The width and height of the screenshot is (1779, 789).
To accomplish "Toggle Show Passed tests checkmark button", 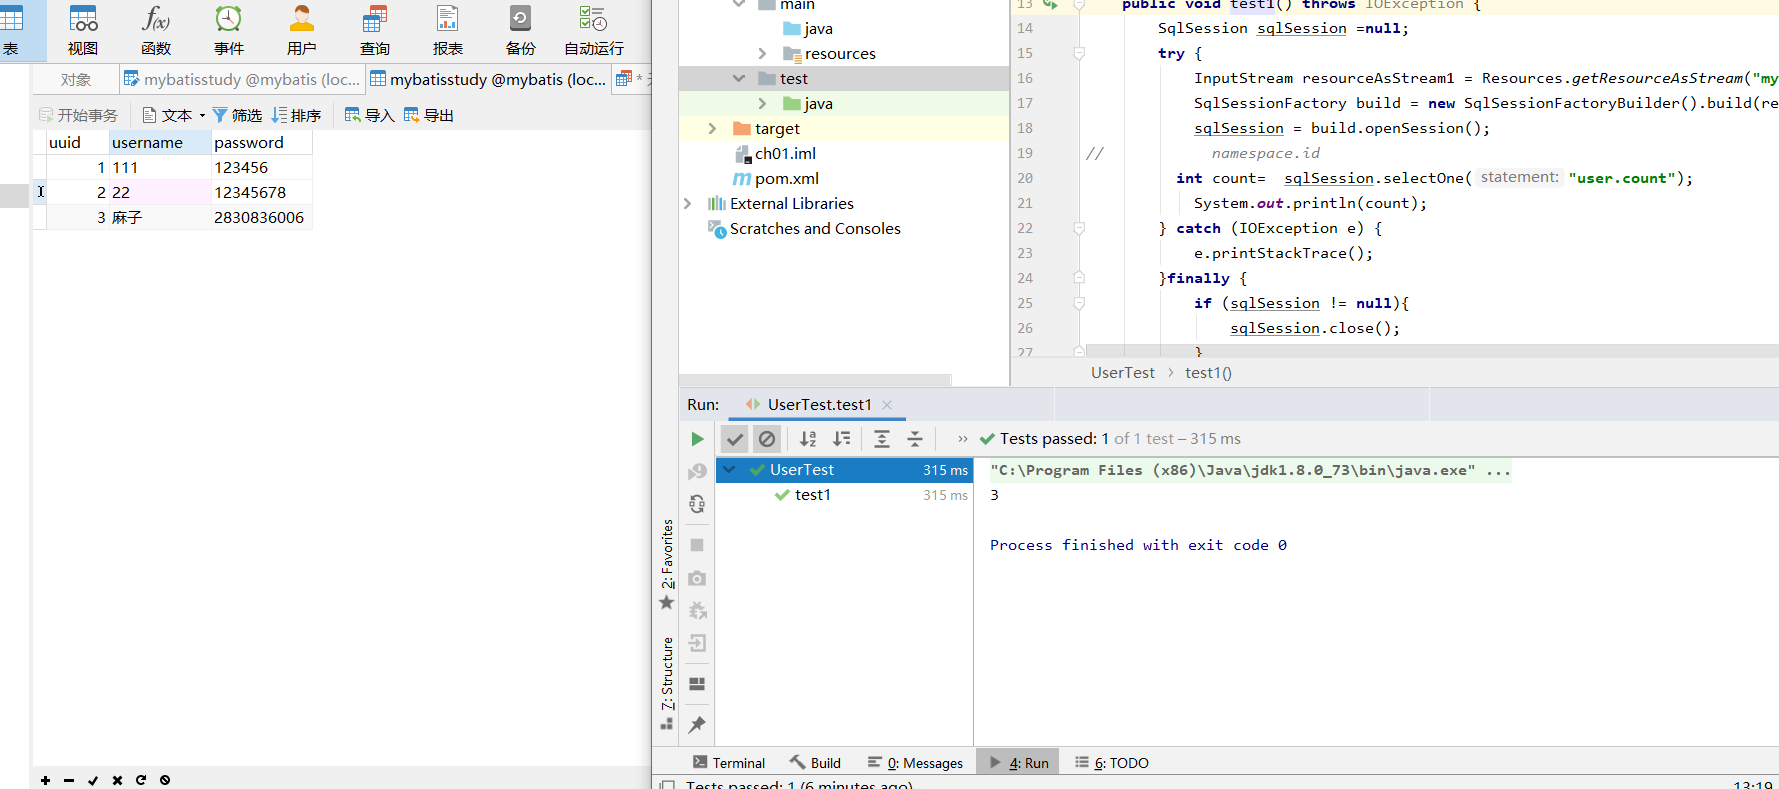I will pos(735,439).
